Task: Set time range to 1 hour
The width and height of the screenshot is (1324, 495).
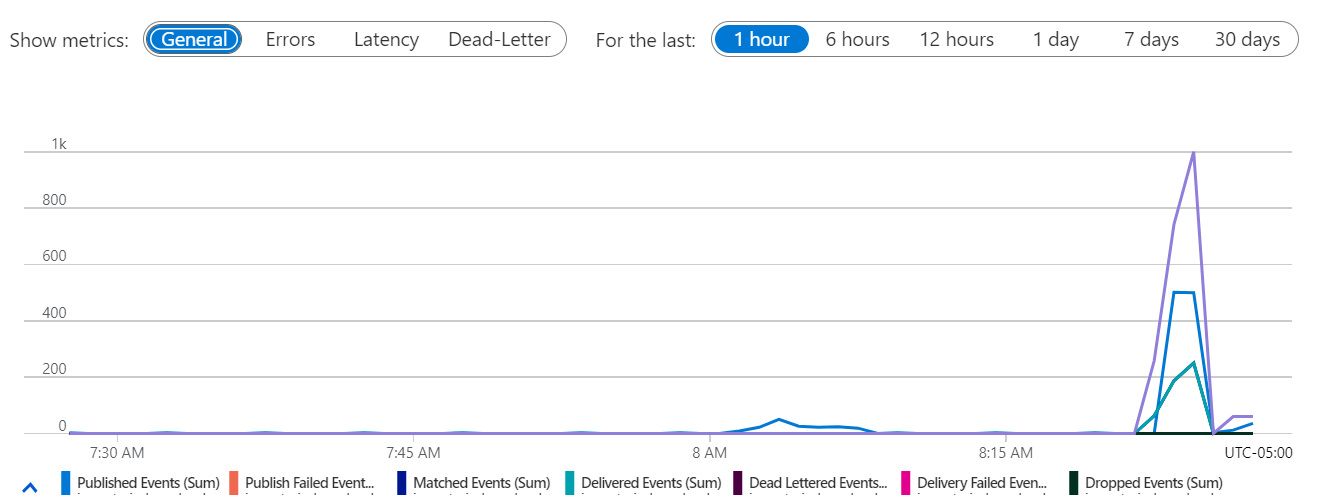Action: (762, 40)
